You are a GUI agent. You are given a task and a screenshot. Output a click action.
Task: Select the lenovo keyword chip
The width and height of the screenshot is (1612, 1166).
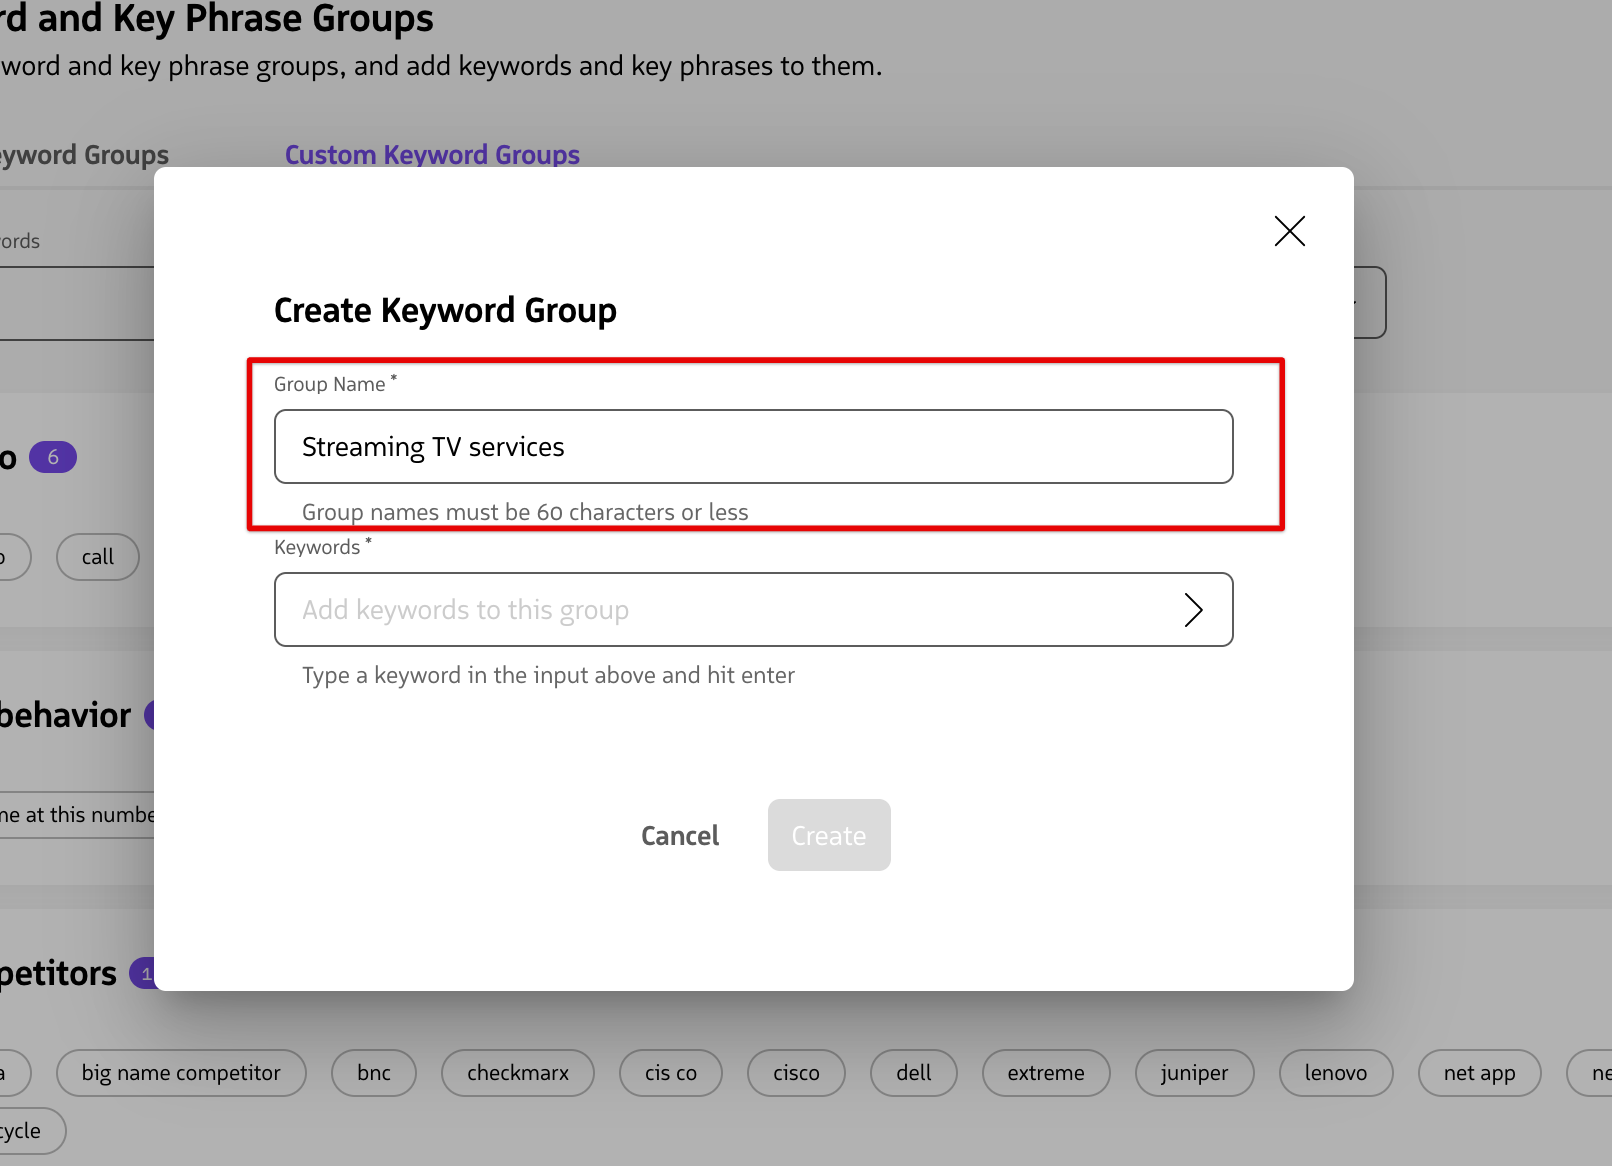pos(1336,1072)
